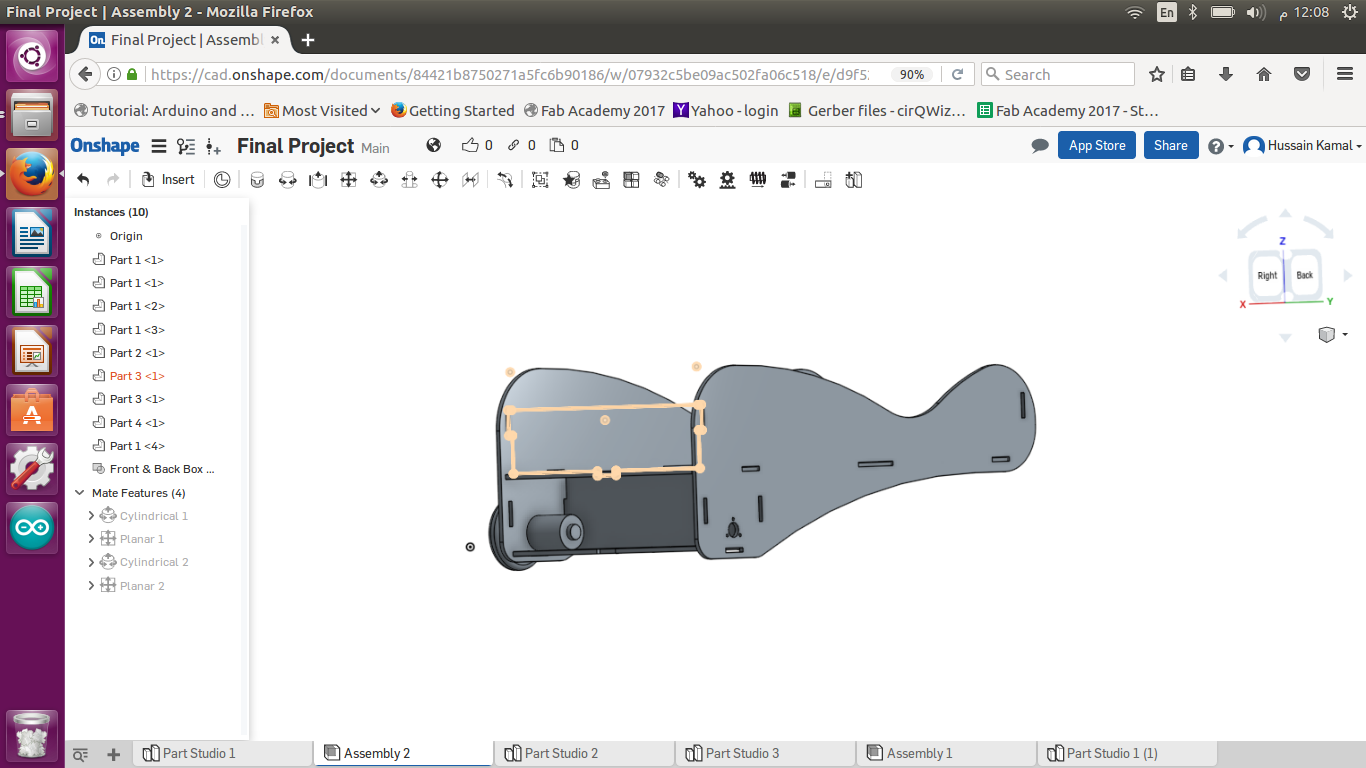Open the Hussain Kamal account menu
This screenshot has width=1366, height=768.
tap(1302, 146)
